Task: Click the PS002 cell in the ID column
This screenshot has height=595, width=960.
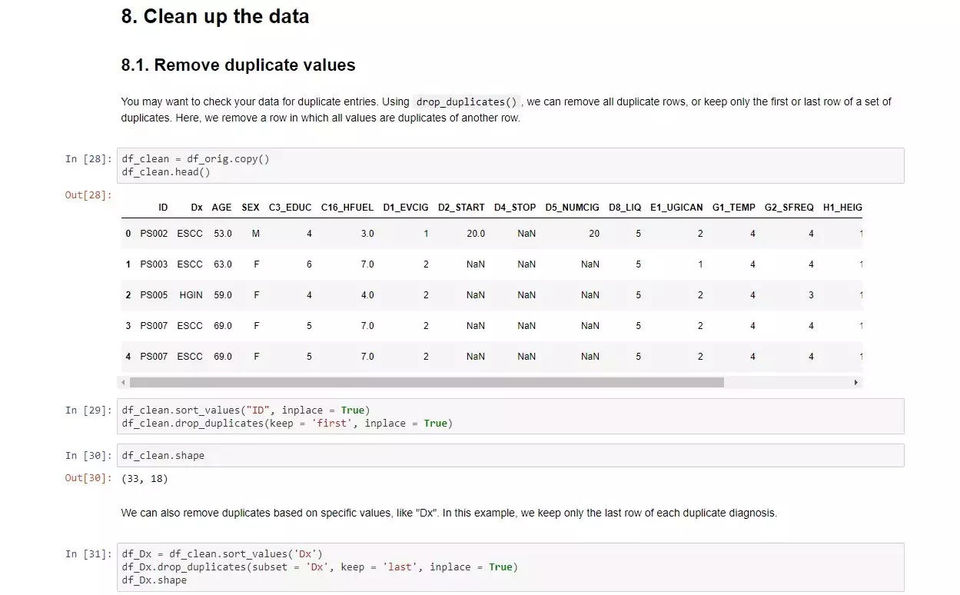Action: tap(154, 234)
